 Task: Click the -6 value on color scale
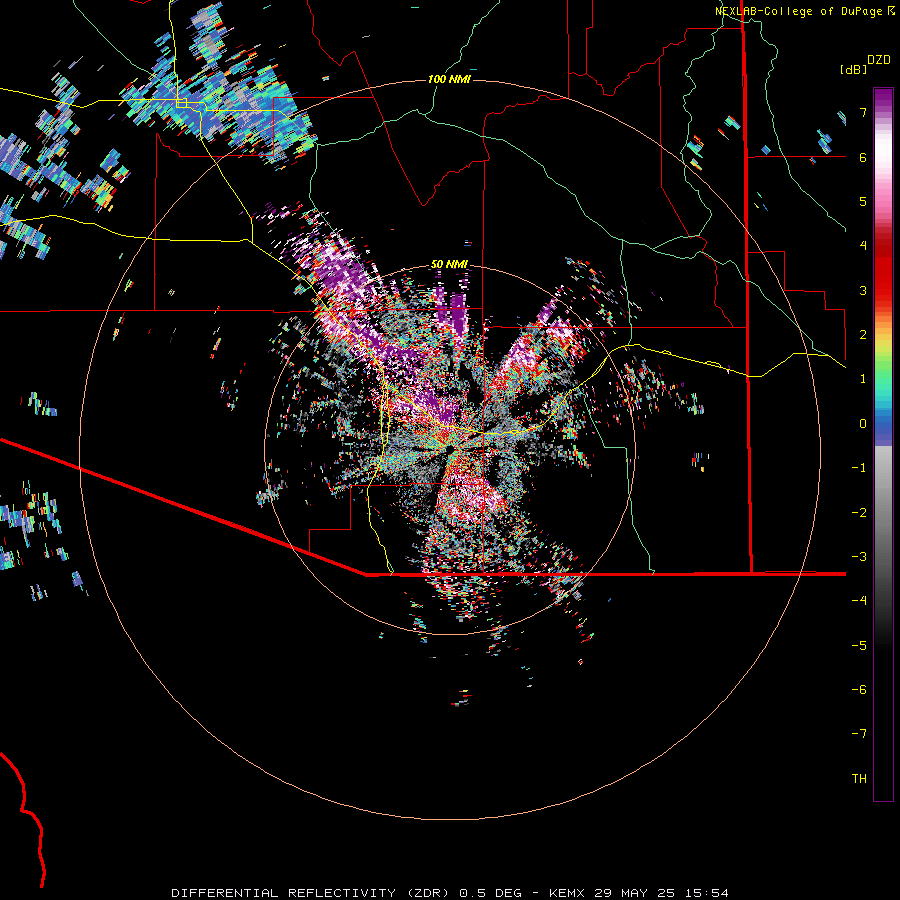(859, 690)
